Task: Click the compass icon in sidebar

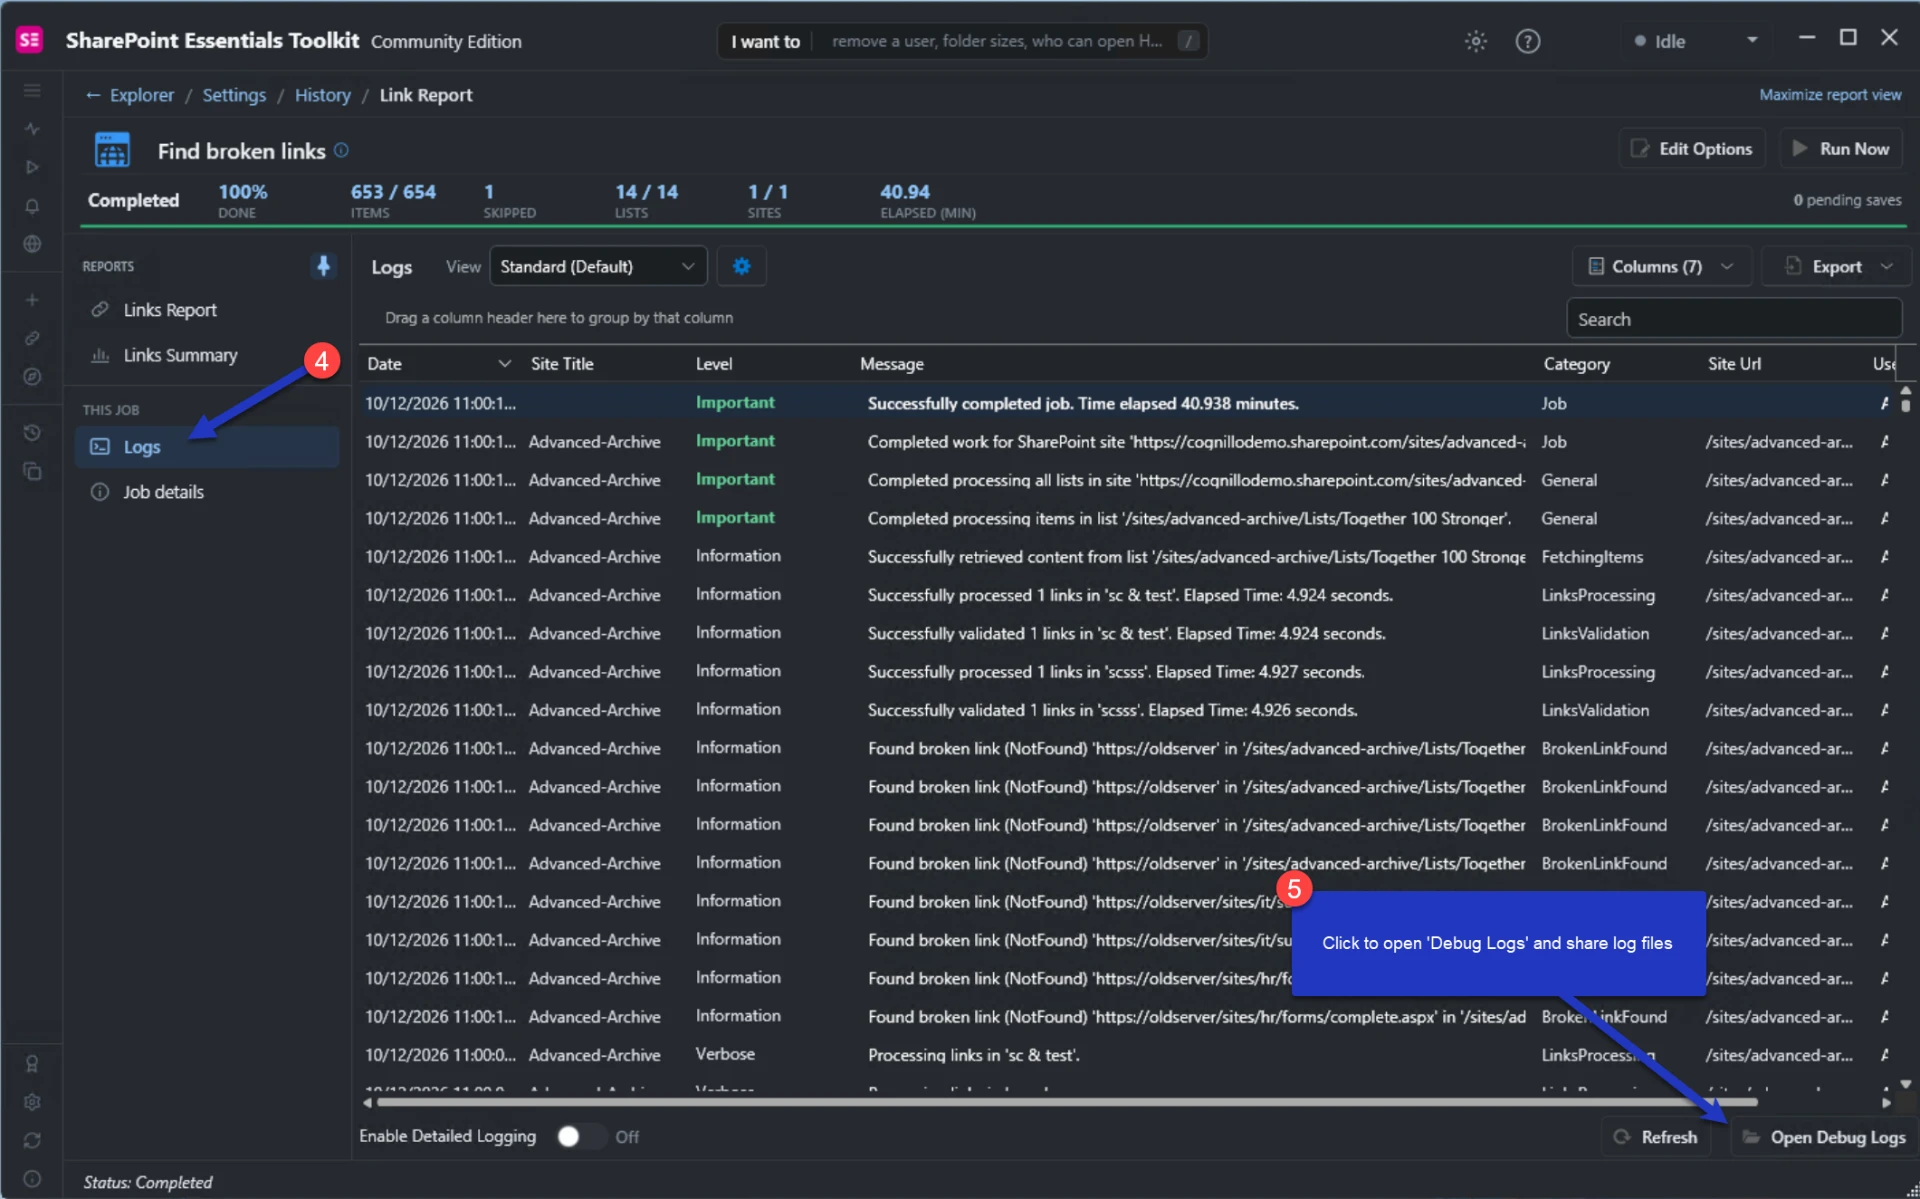Action: (32, 377)
